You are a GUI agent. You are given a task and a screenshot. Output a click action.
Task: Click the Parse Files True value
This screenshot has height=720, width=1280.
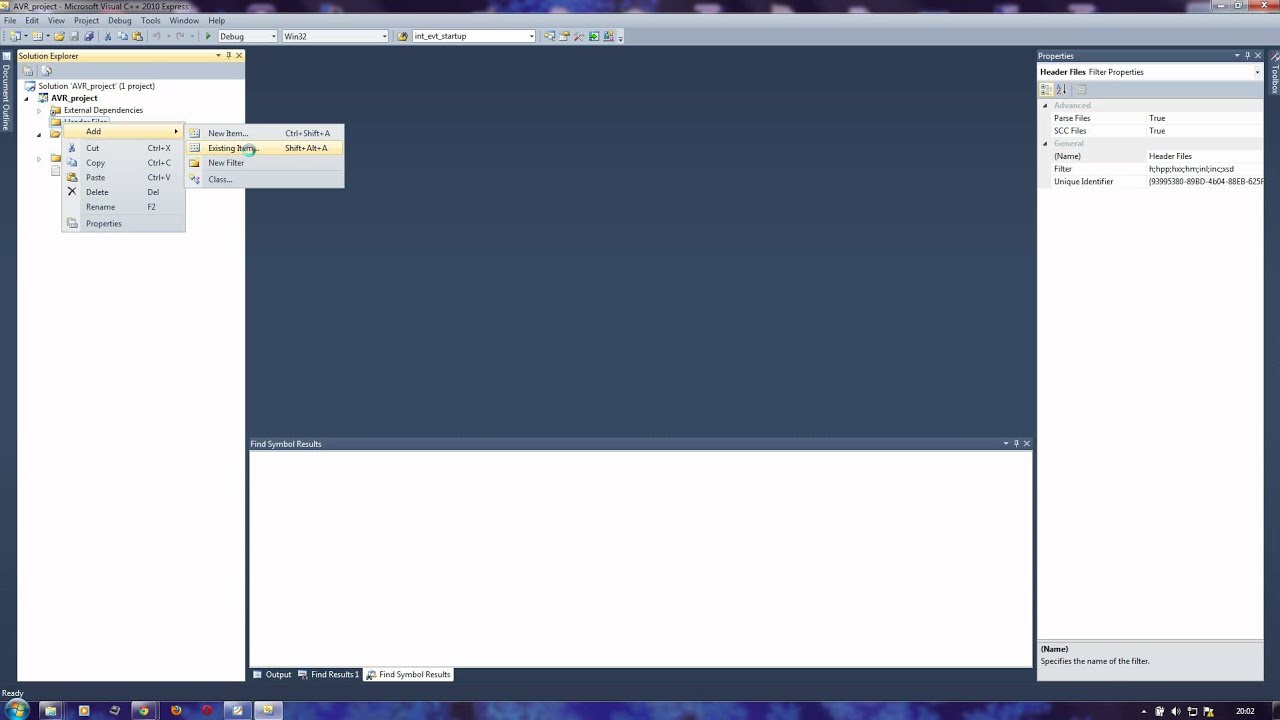(x=1204, y=118)
